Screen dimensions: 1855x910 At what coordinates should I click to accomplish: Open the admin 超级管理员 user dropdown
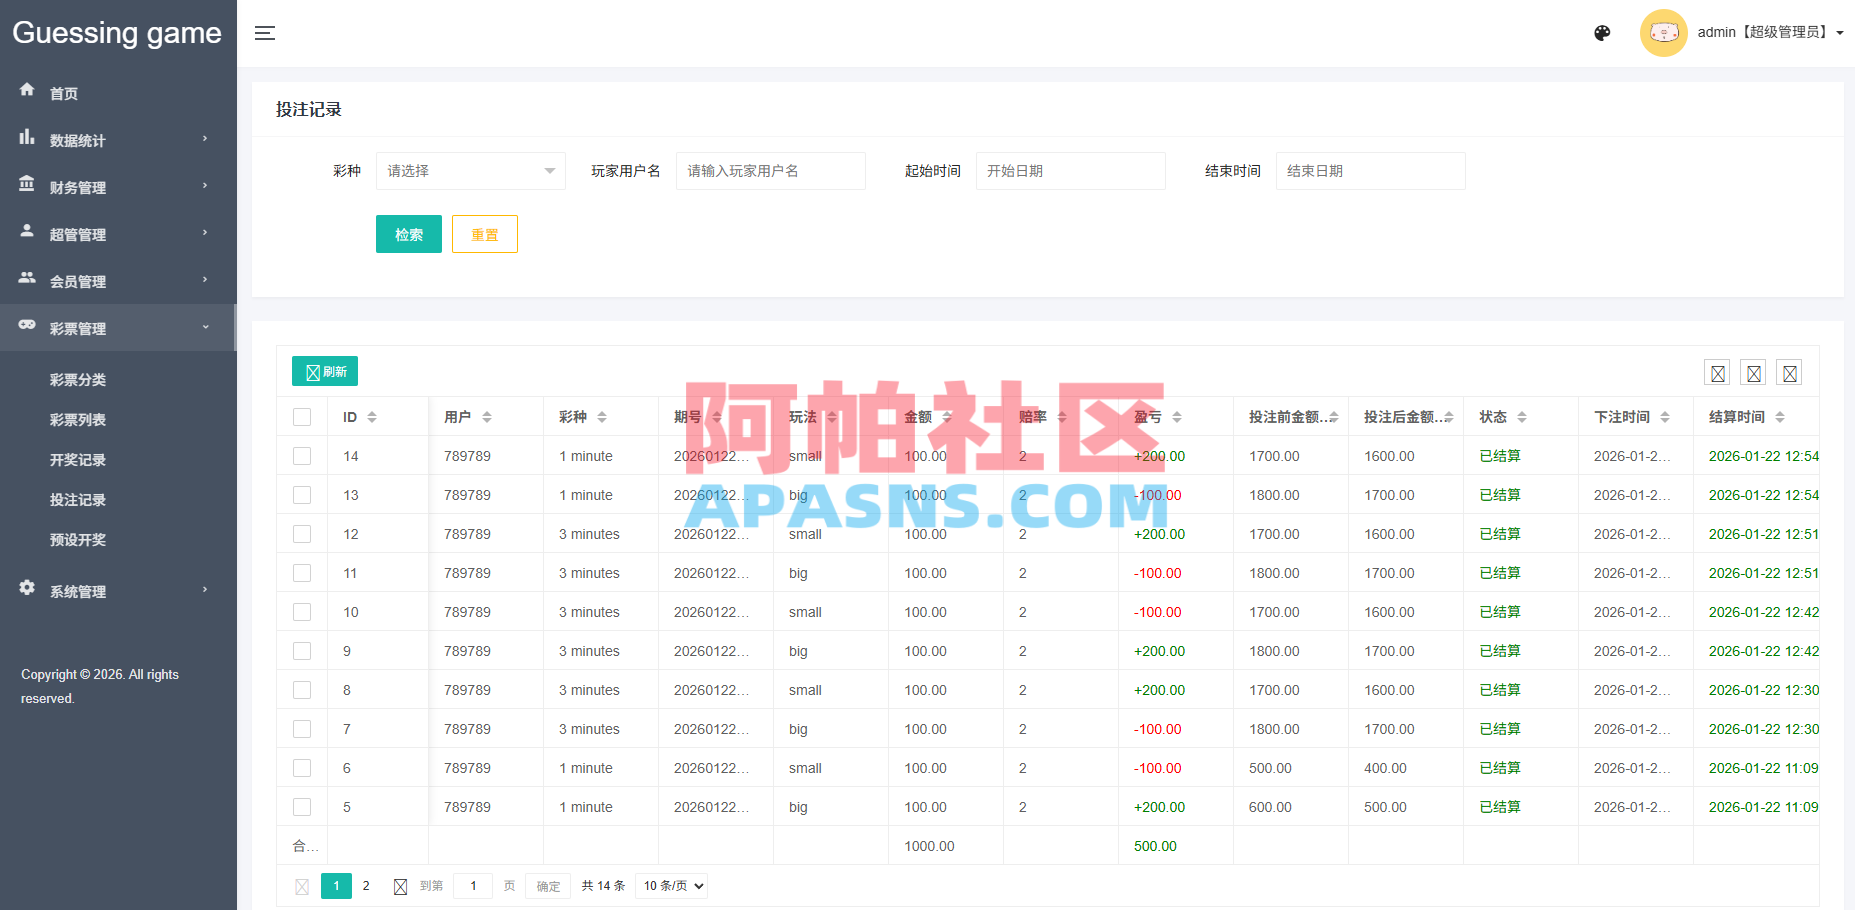[1770, 32]
